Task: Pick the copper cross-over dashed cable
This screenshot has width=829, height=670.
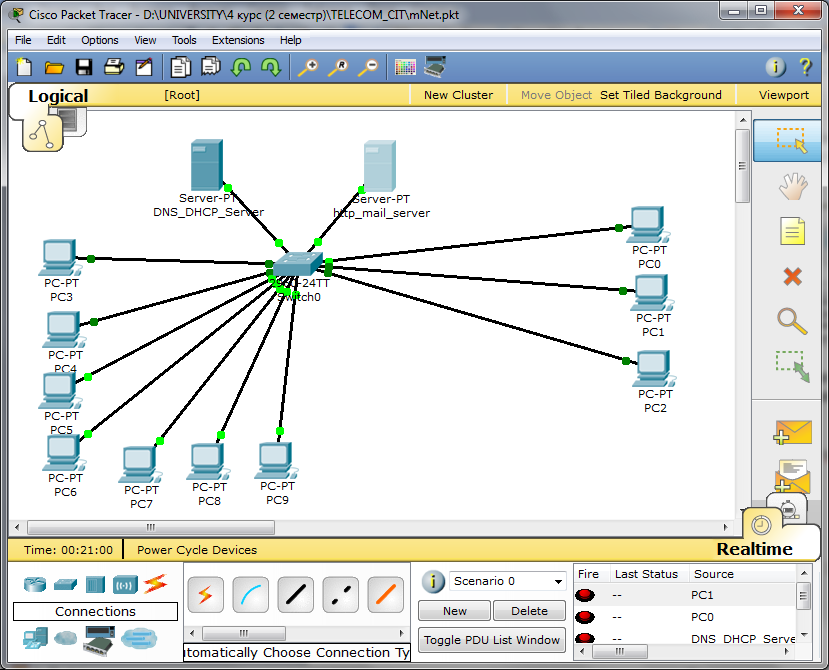Action: [340, 595]
